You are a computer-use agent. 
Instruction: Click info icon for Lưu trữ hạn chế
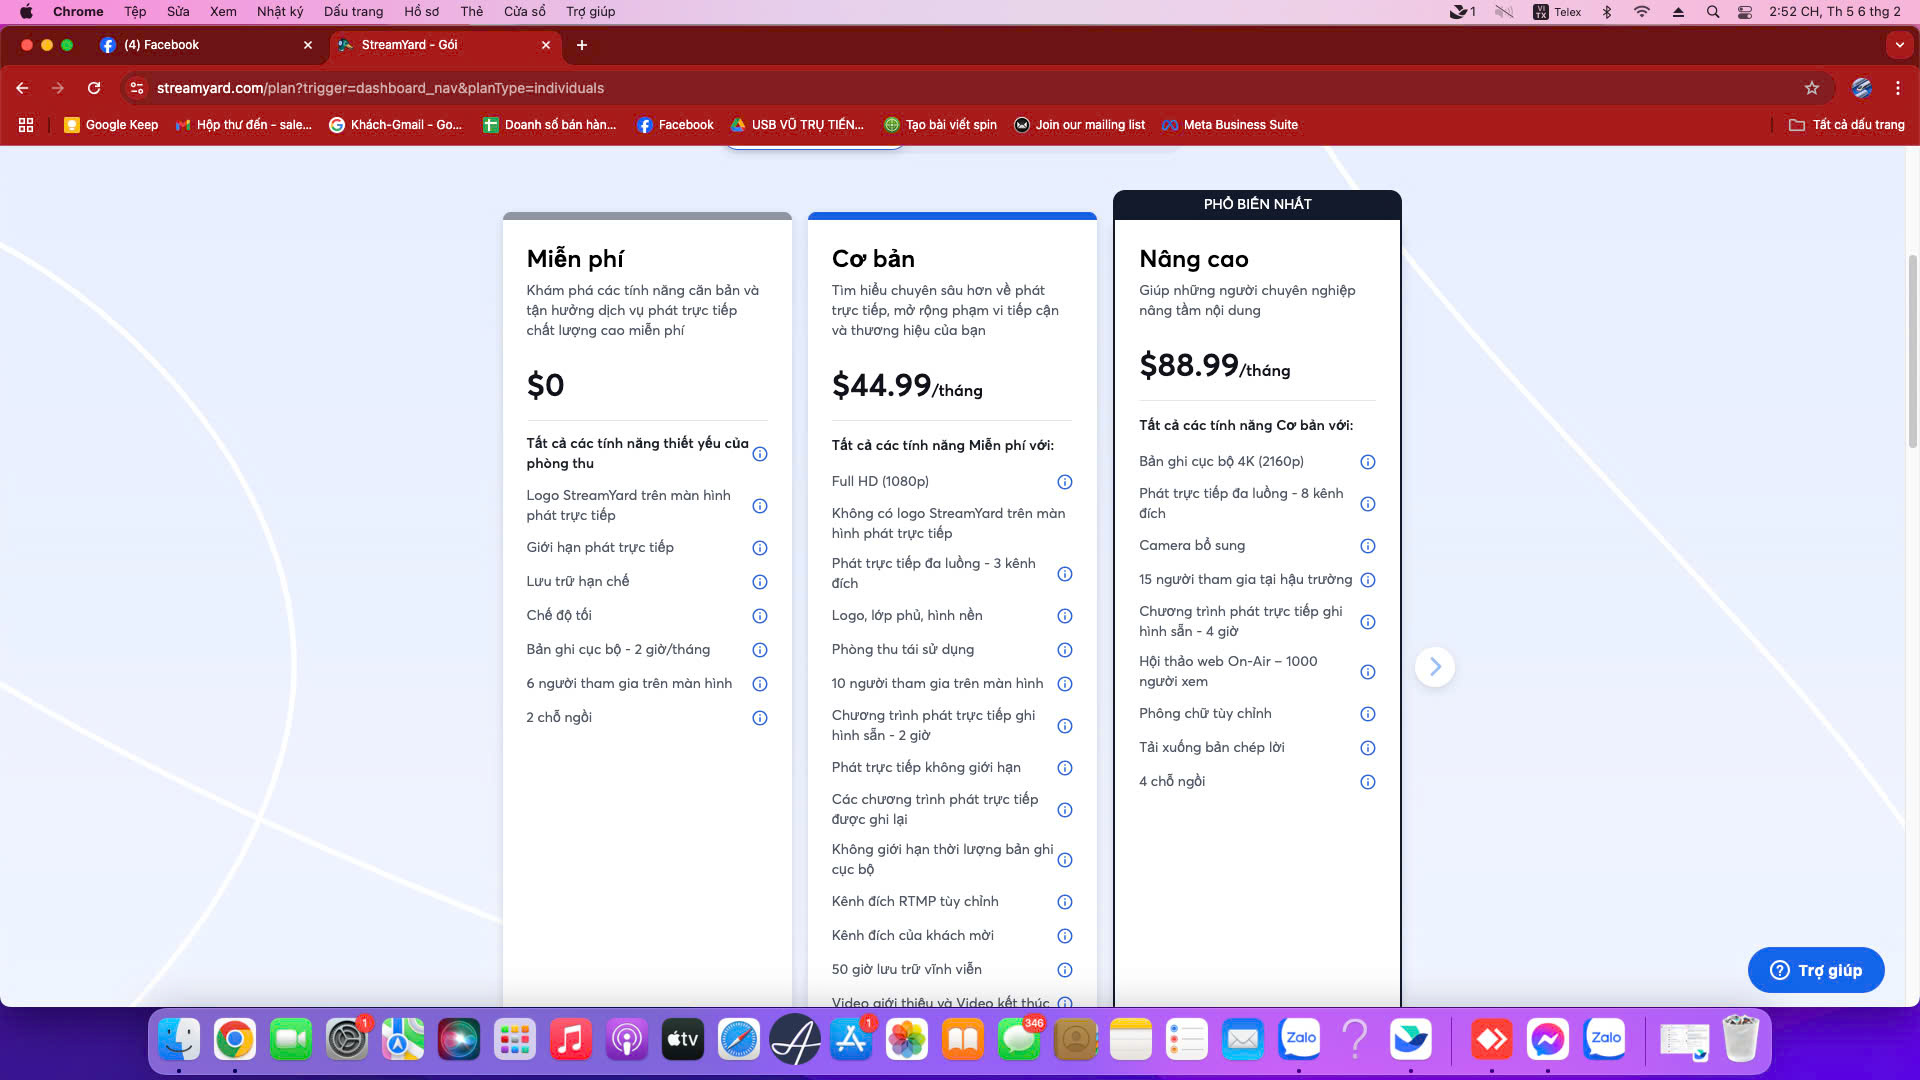[760, 582]
